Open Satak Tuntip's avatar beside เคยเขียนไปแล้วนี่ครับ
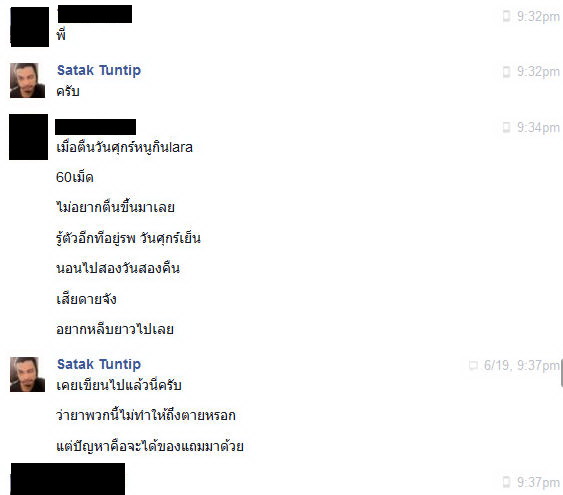The height and width of the screenshot is (495, 563). (x=27, y=374)
